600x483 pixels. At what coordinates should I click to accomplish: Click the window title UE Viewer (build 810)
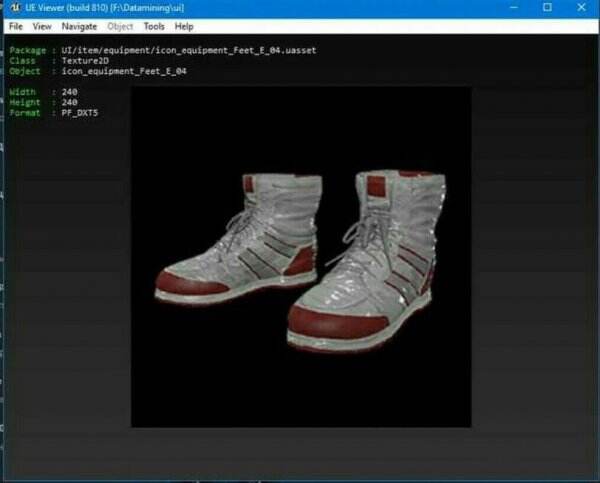pyautogui.click(x=66, y=8)
